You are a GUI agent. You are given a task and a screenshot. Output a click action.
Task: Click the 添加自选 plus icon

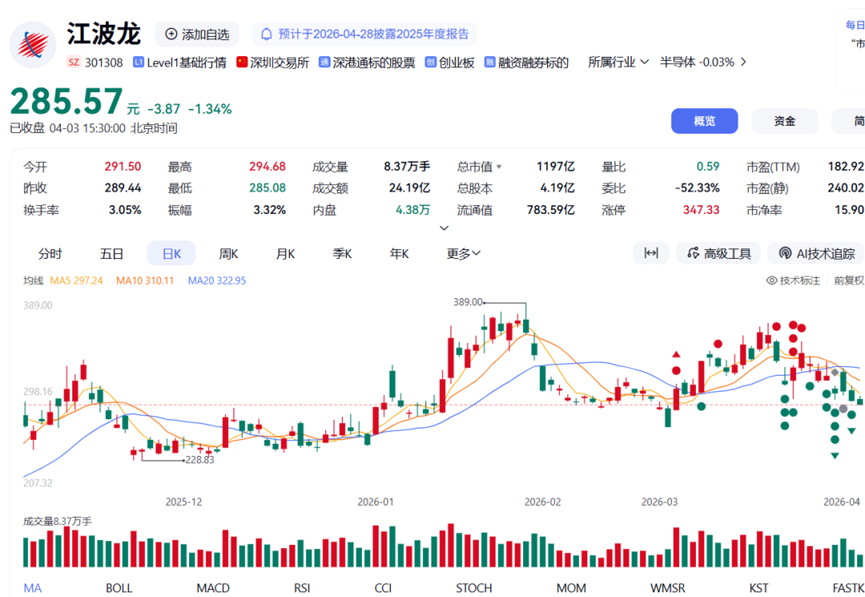(x=171, y=34)
